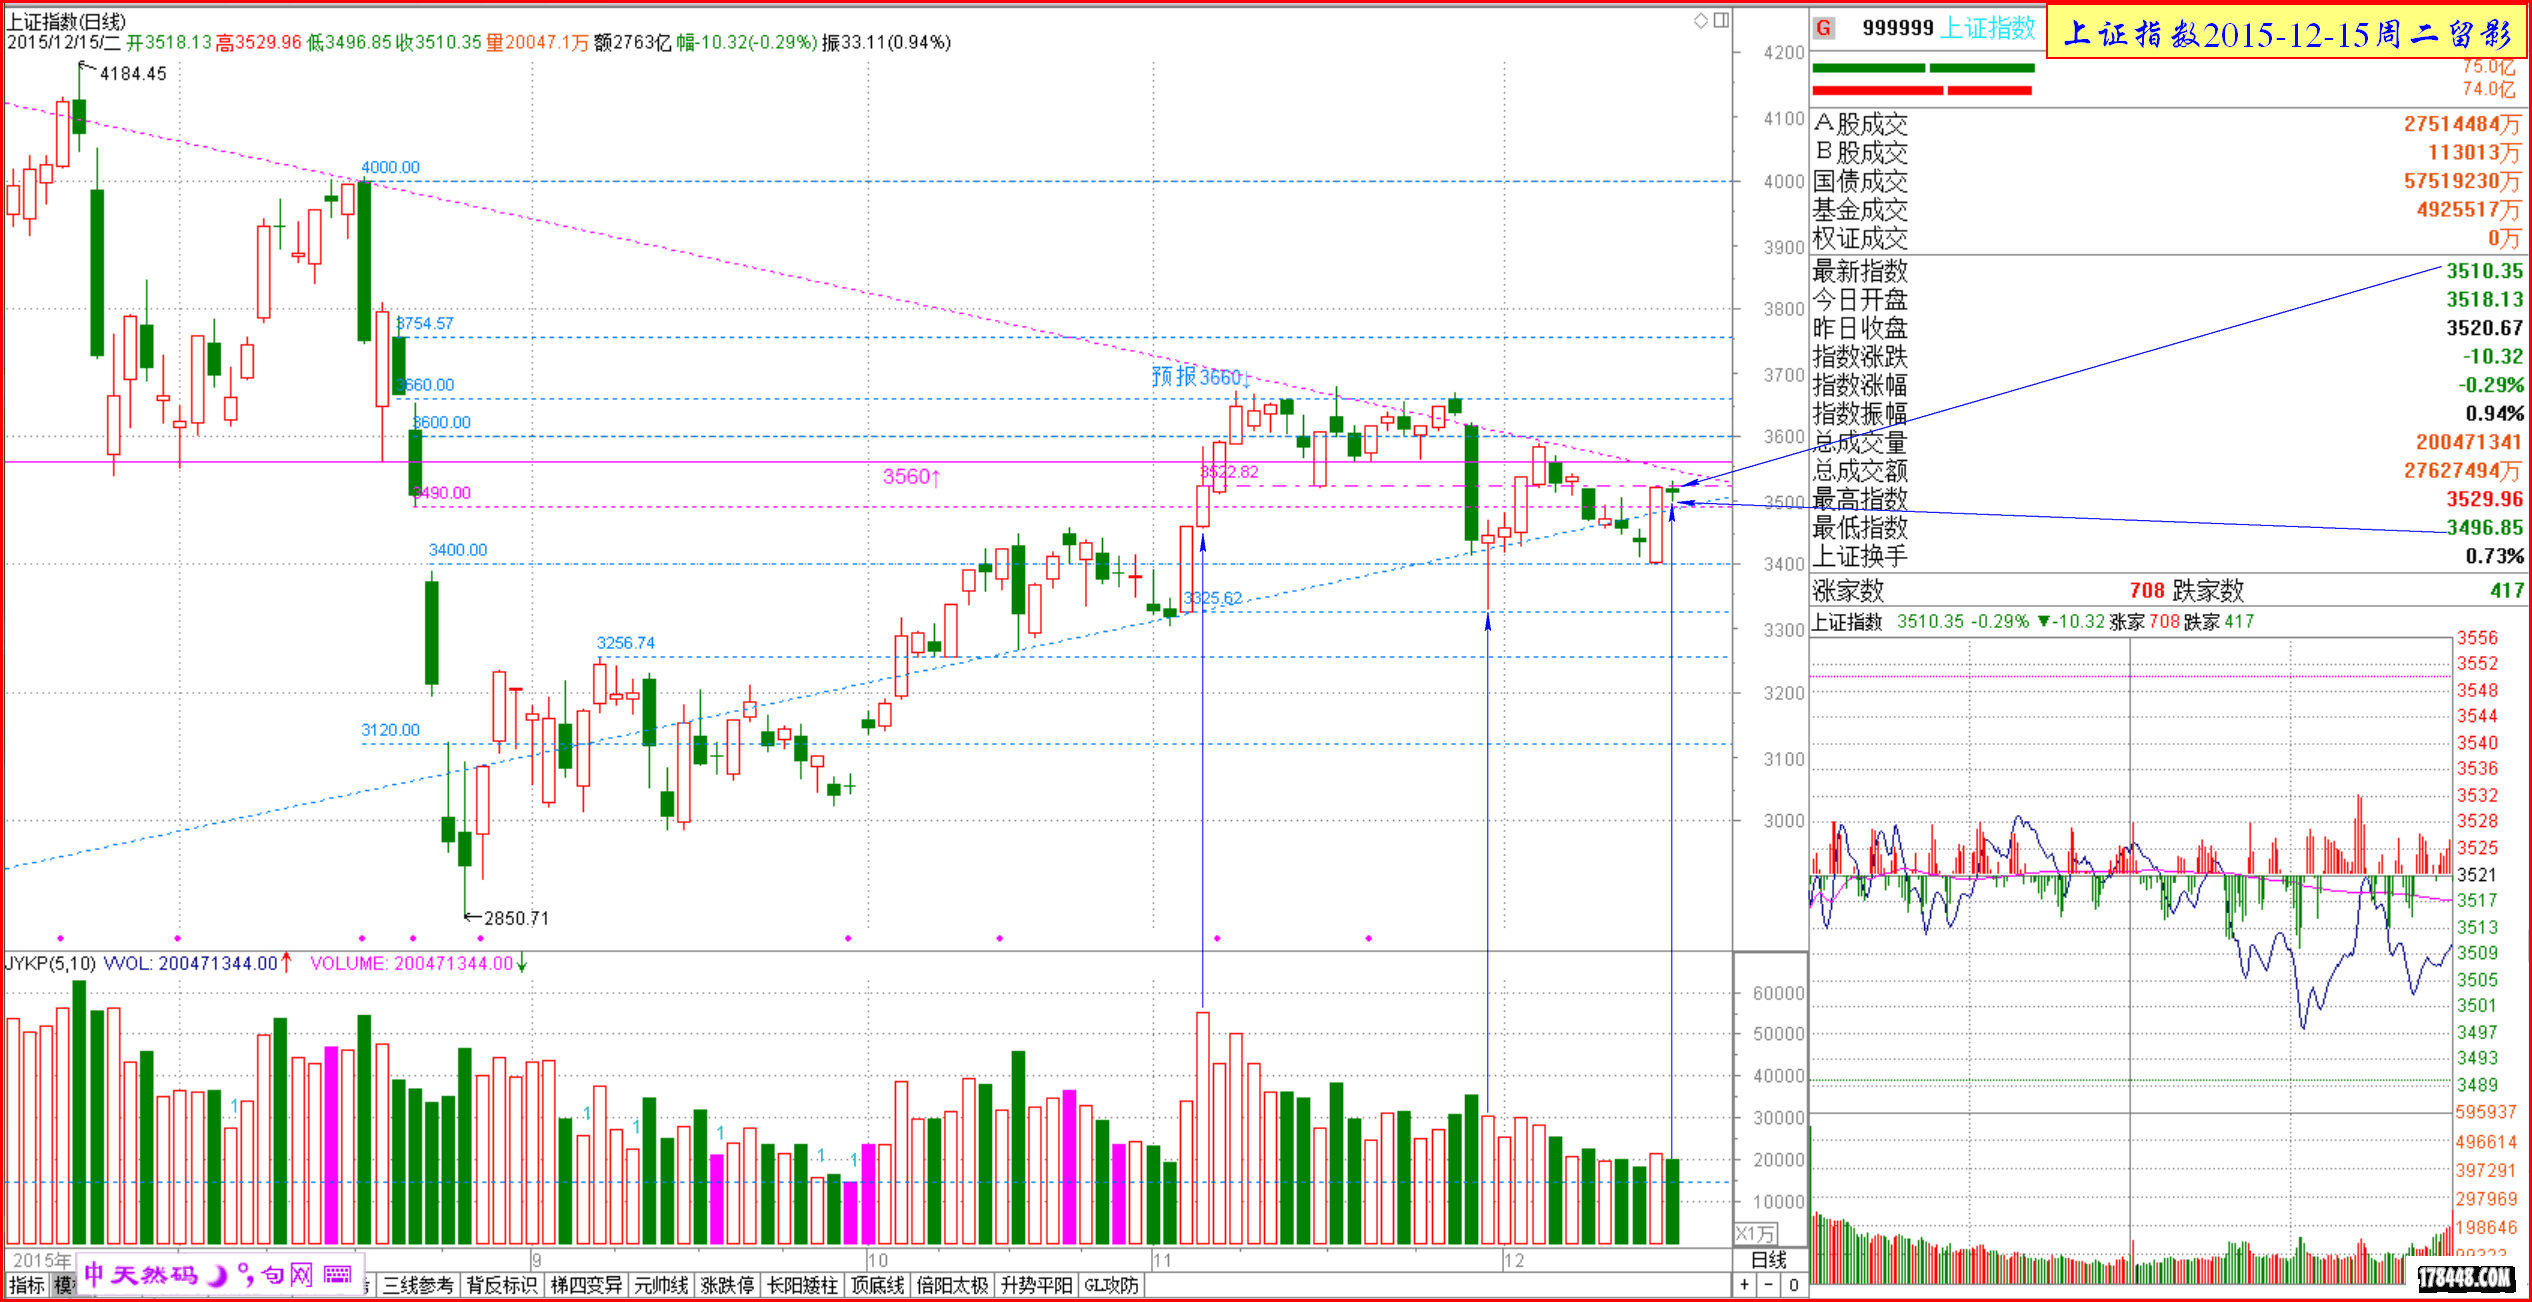Click the 最低指数 value 3496.85
The height and width of the screenshot is (1302, 2532).
coord(2484,527)
